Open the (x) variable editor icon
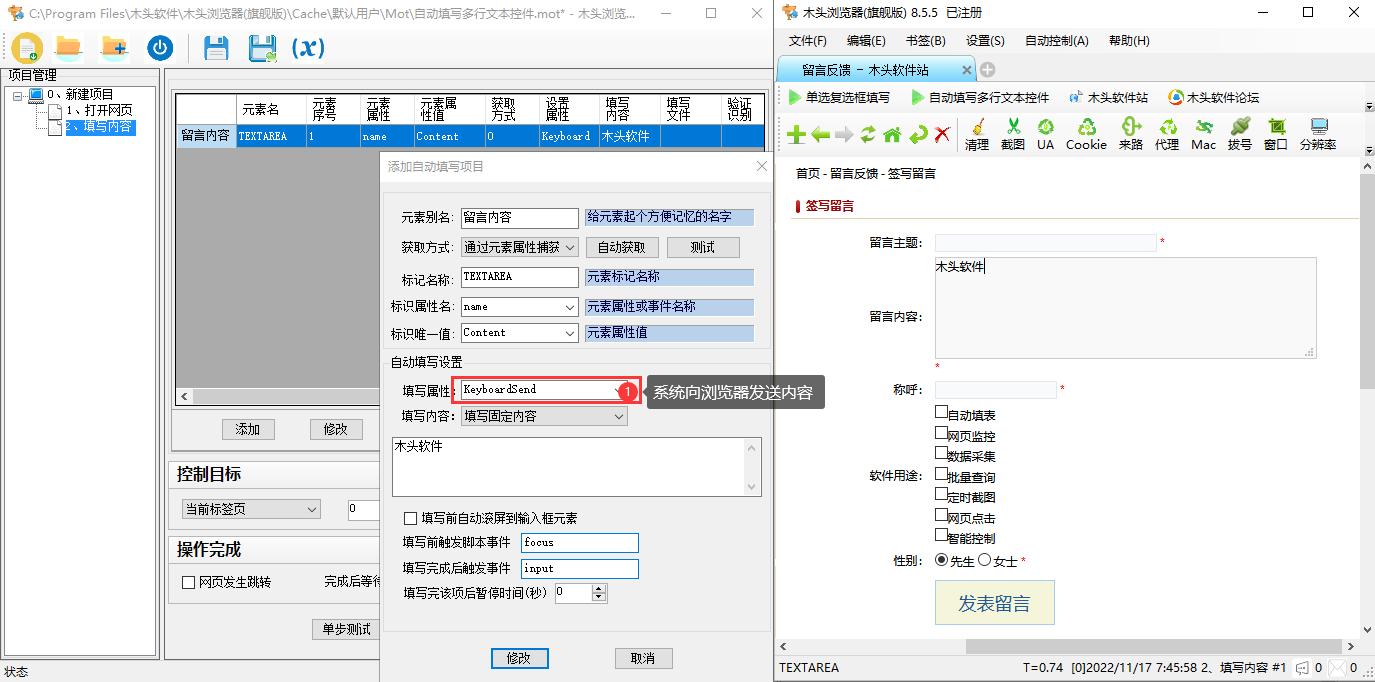This screenshot has width=1375, height=682. [x=307, y=47]
